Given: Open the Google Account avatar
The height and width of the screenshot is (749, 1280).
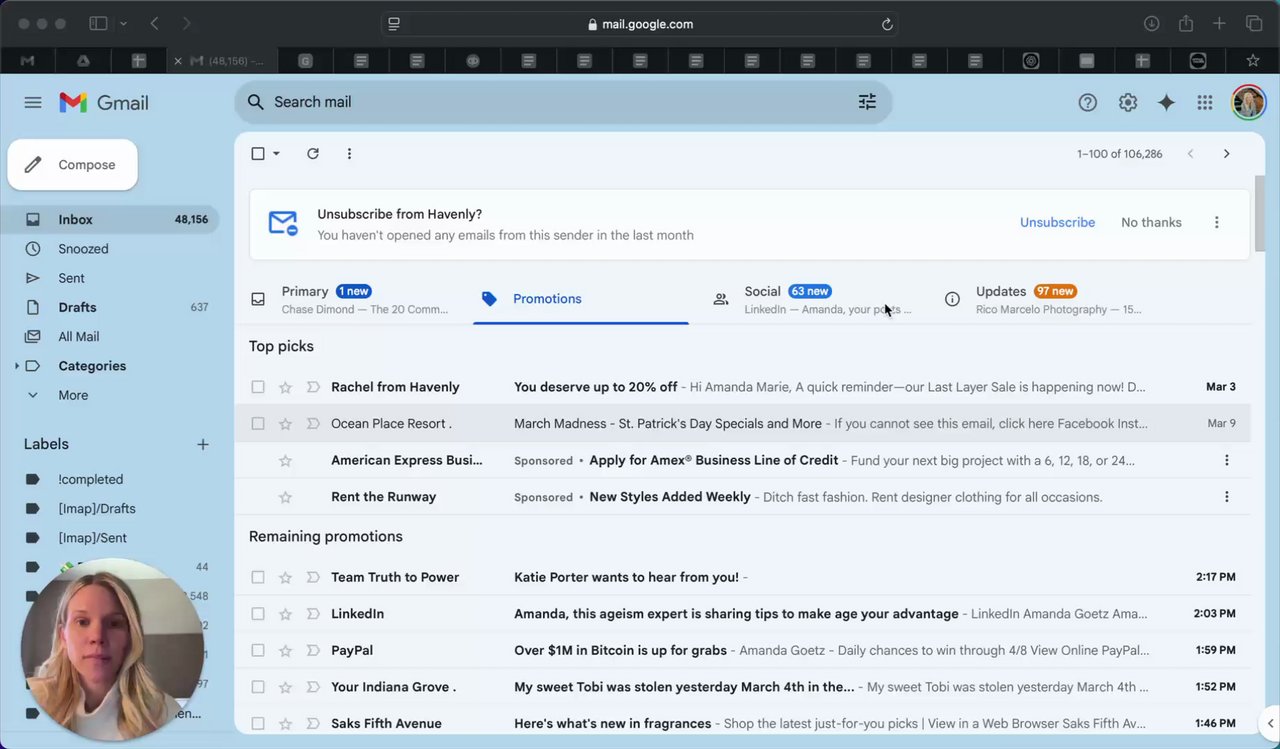Looking at the screenshot, I should coord(1248,102).
